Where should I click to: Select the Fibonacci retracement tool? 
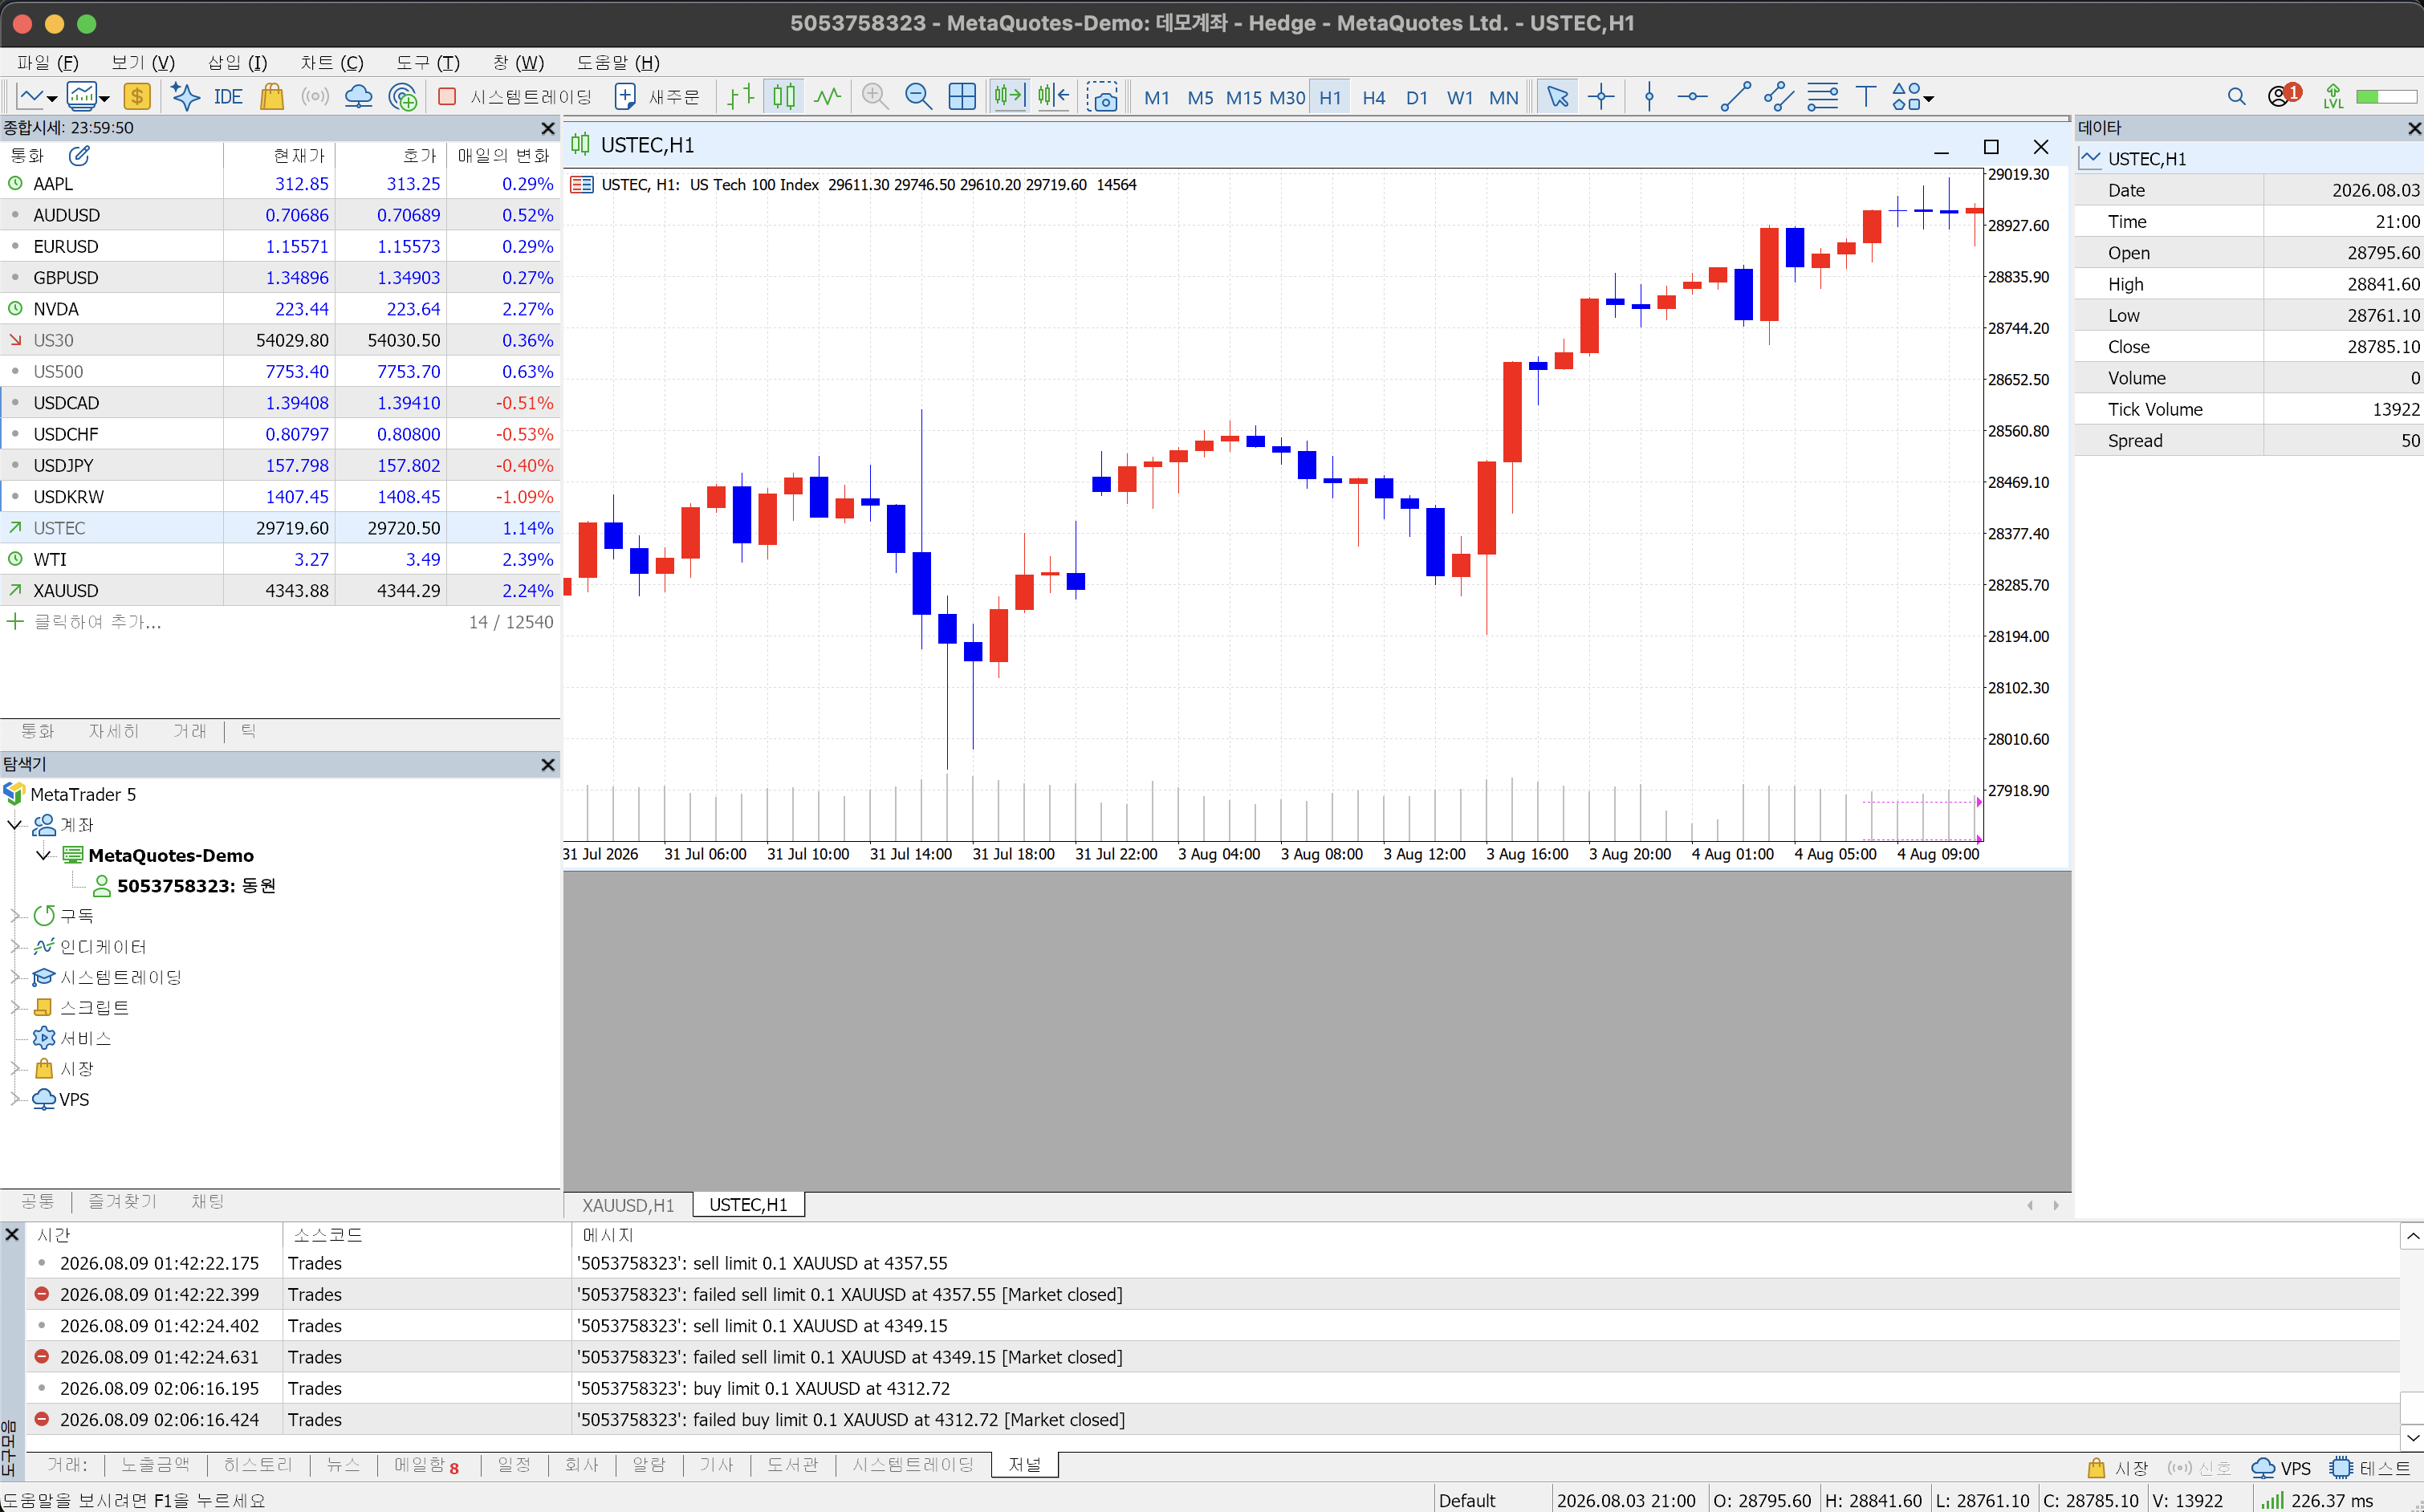pyautogui.click(x=1822, y=97)
